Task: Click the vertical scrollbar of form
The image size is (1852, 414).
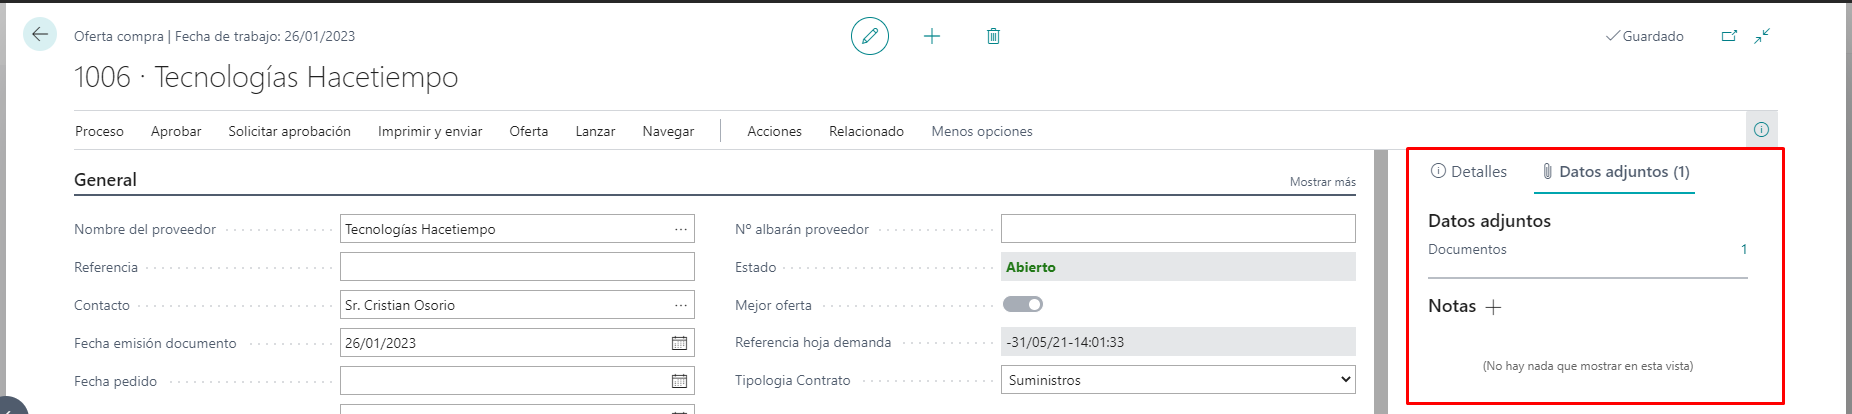Action: tap(1381, 280)
